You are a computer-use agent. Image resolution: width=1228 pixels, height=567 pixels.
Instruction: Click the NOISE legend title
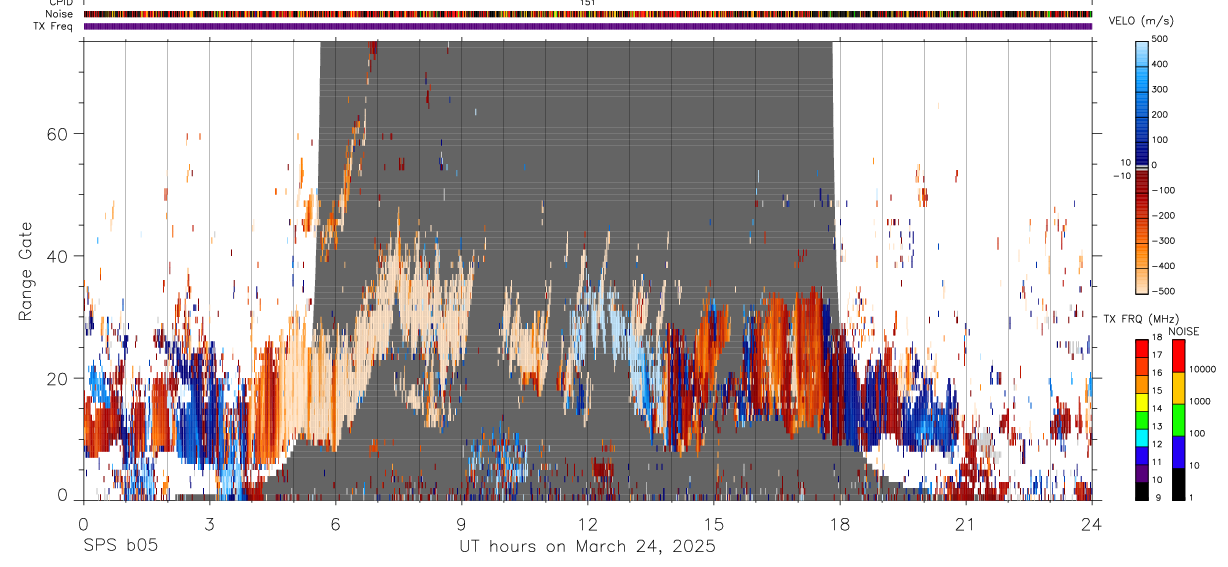click(x=1183, y=331)
